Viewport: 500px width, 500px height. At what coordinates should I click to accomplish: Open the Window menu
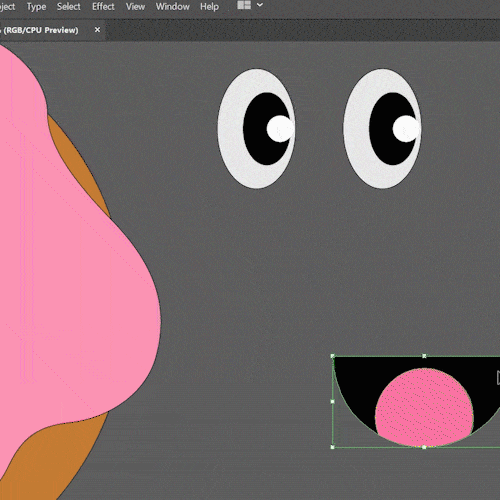(173, 7)
